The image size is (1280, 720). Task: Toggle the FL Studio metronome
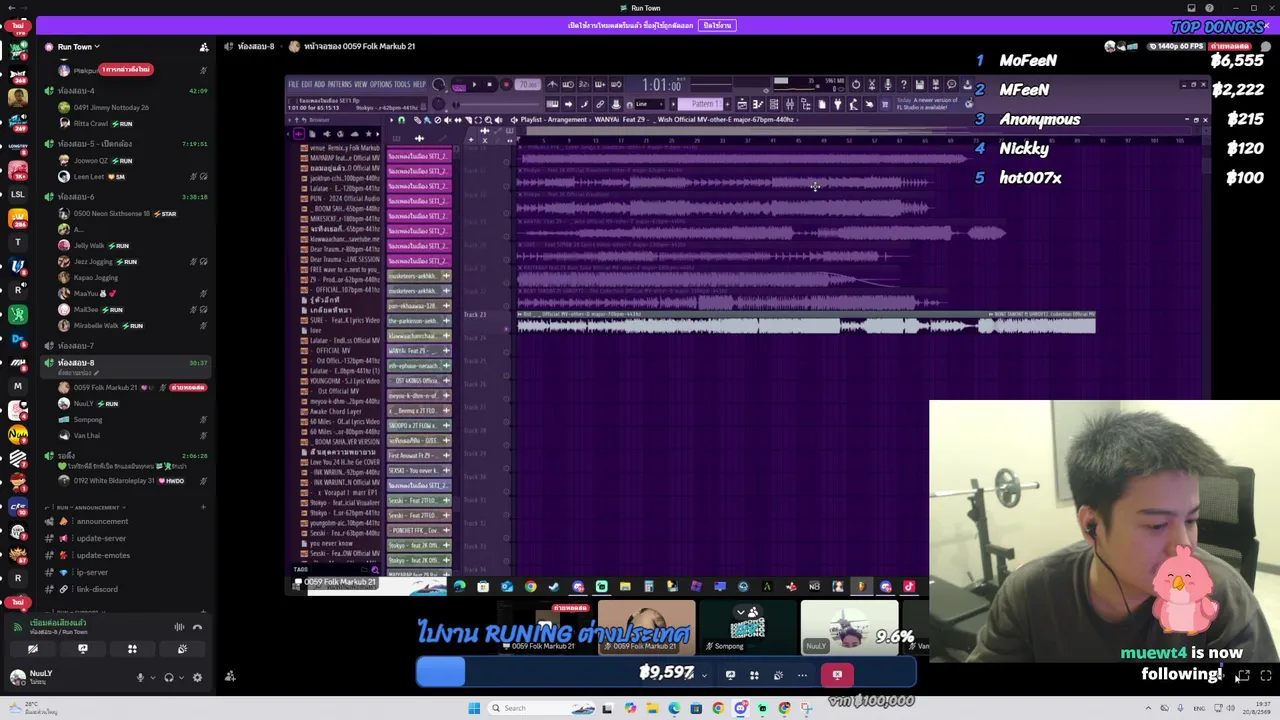click(552, 85)
